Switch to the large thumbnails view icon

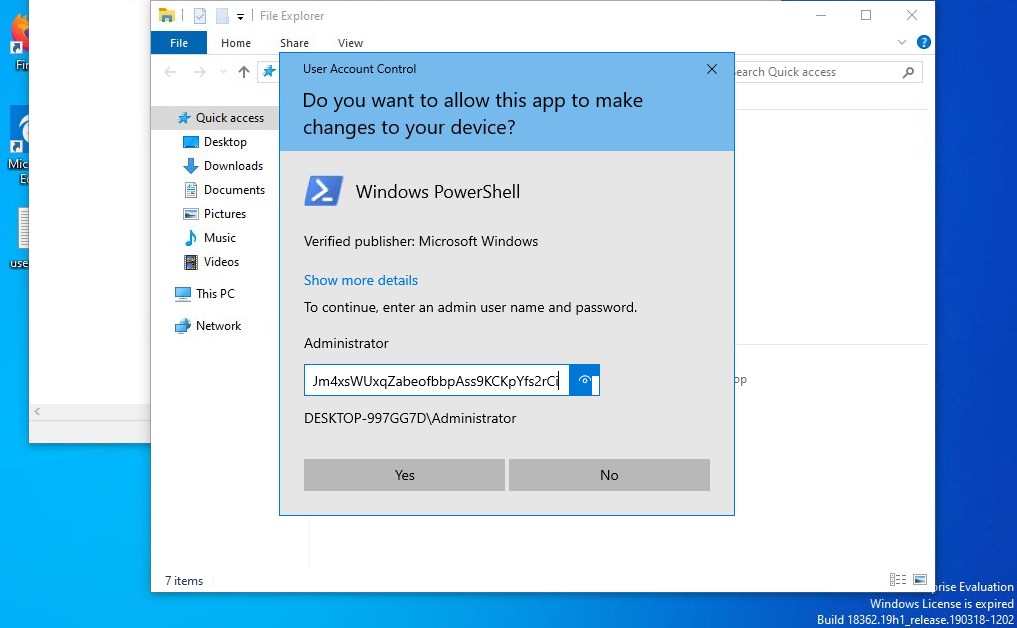pyautogui.click(x=919, y=580)
